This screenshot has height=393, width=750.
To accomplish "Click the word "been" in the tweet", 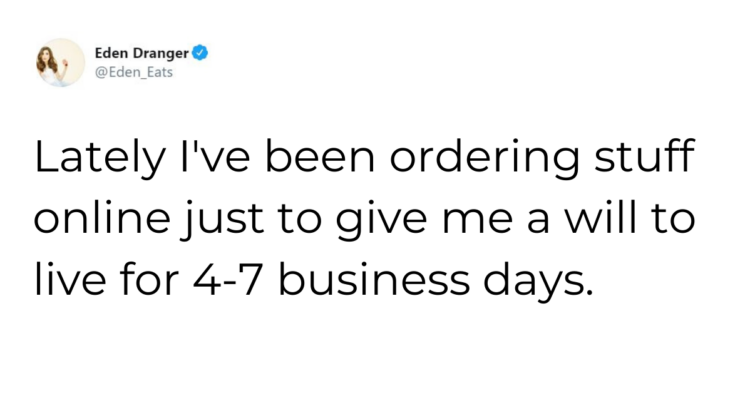I will point(320,156).
